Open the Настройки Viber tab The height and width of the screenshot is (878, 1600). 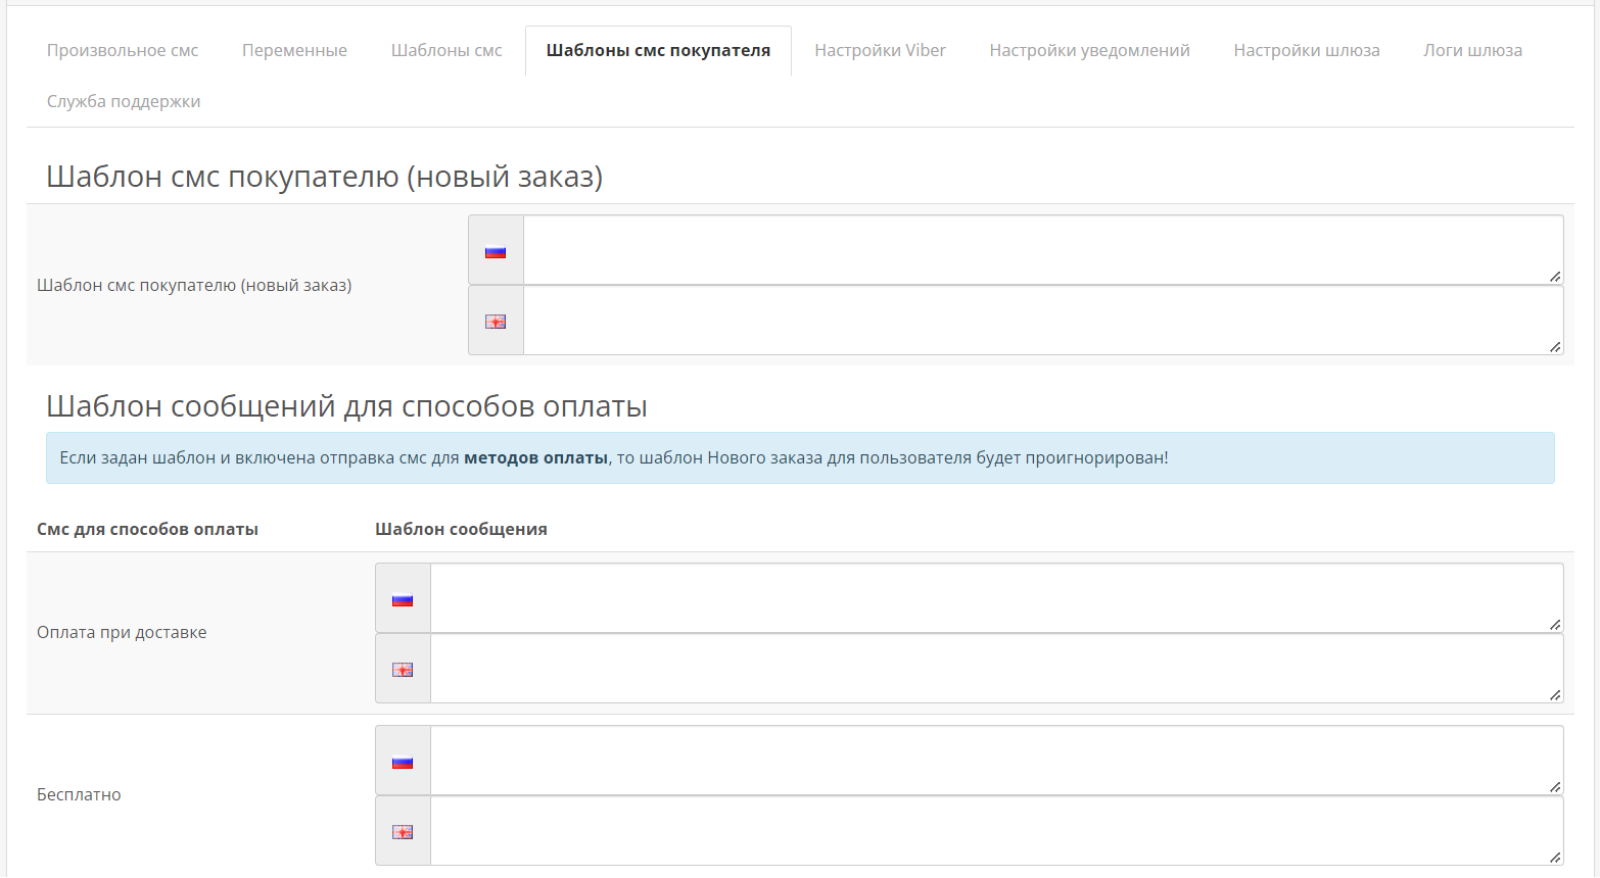click(x=880, y=50)
